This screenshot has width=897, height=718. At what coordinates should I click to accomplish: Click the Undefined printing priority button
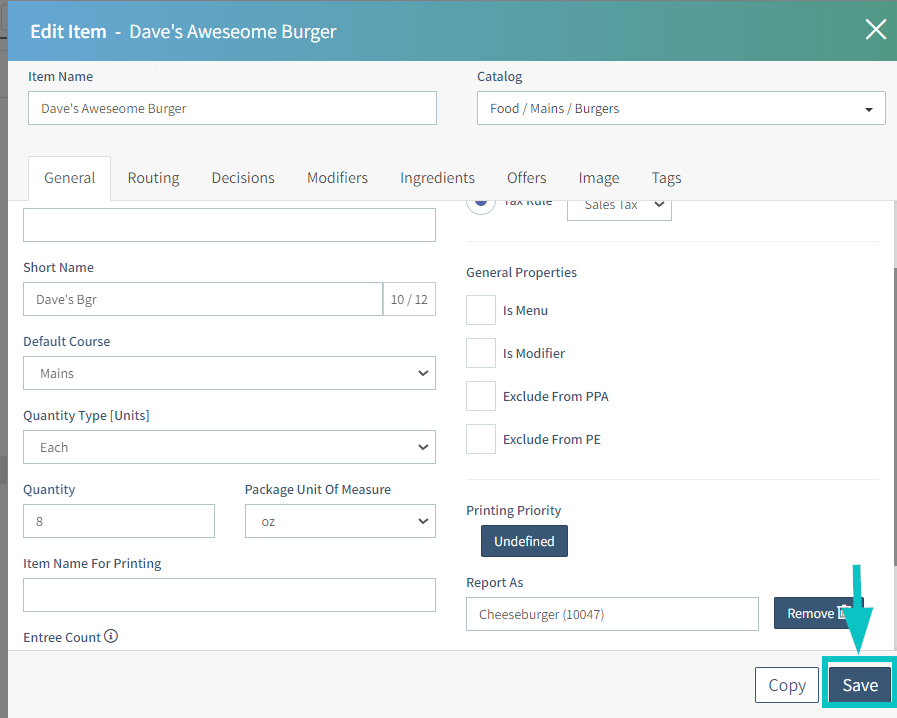tap(524, 541)
